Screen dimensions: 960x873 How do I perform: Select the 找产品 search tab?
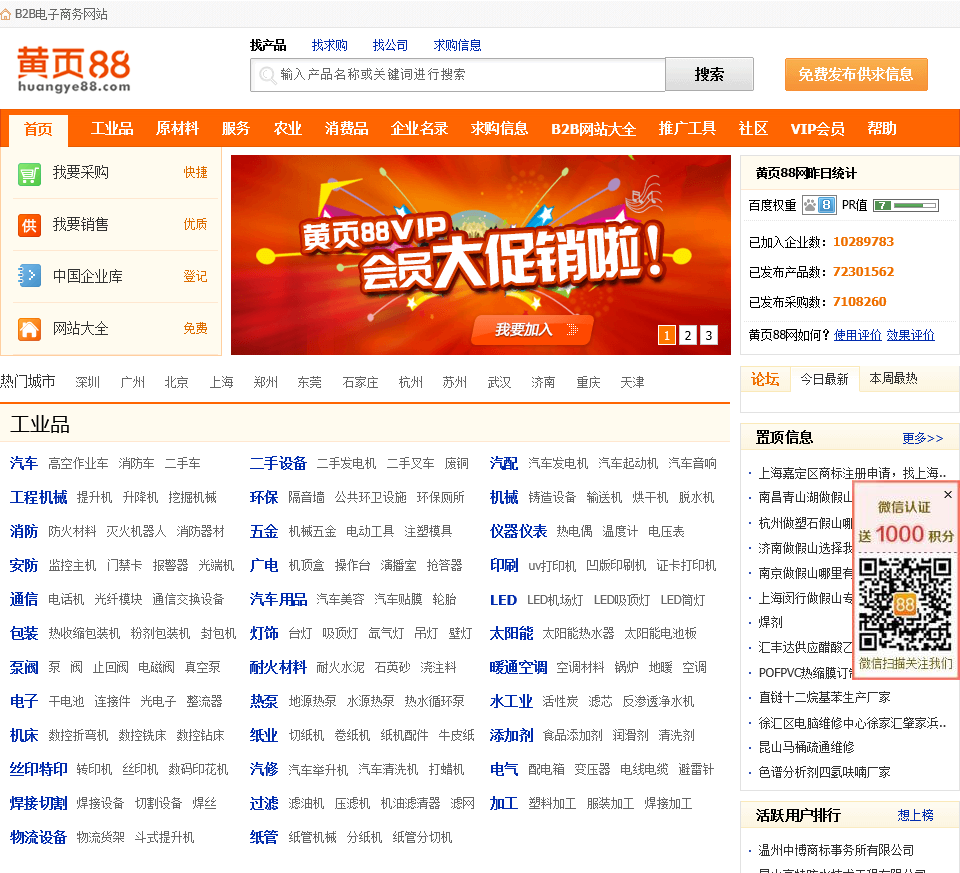pos(268,45)
